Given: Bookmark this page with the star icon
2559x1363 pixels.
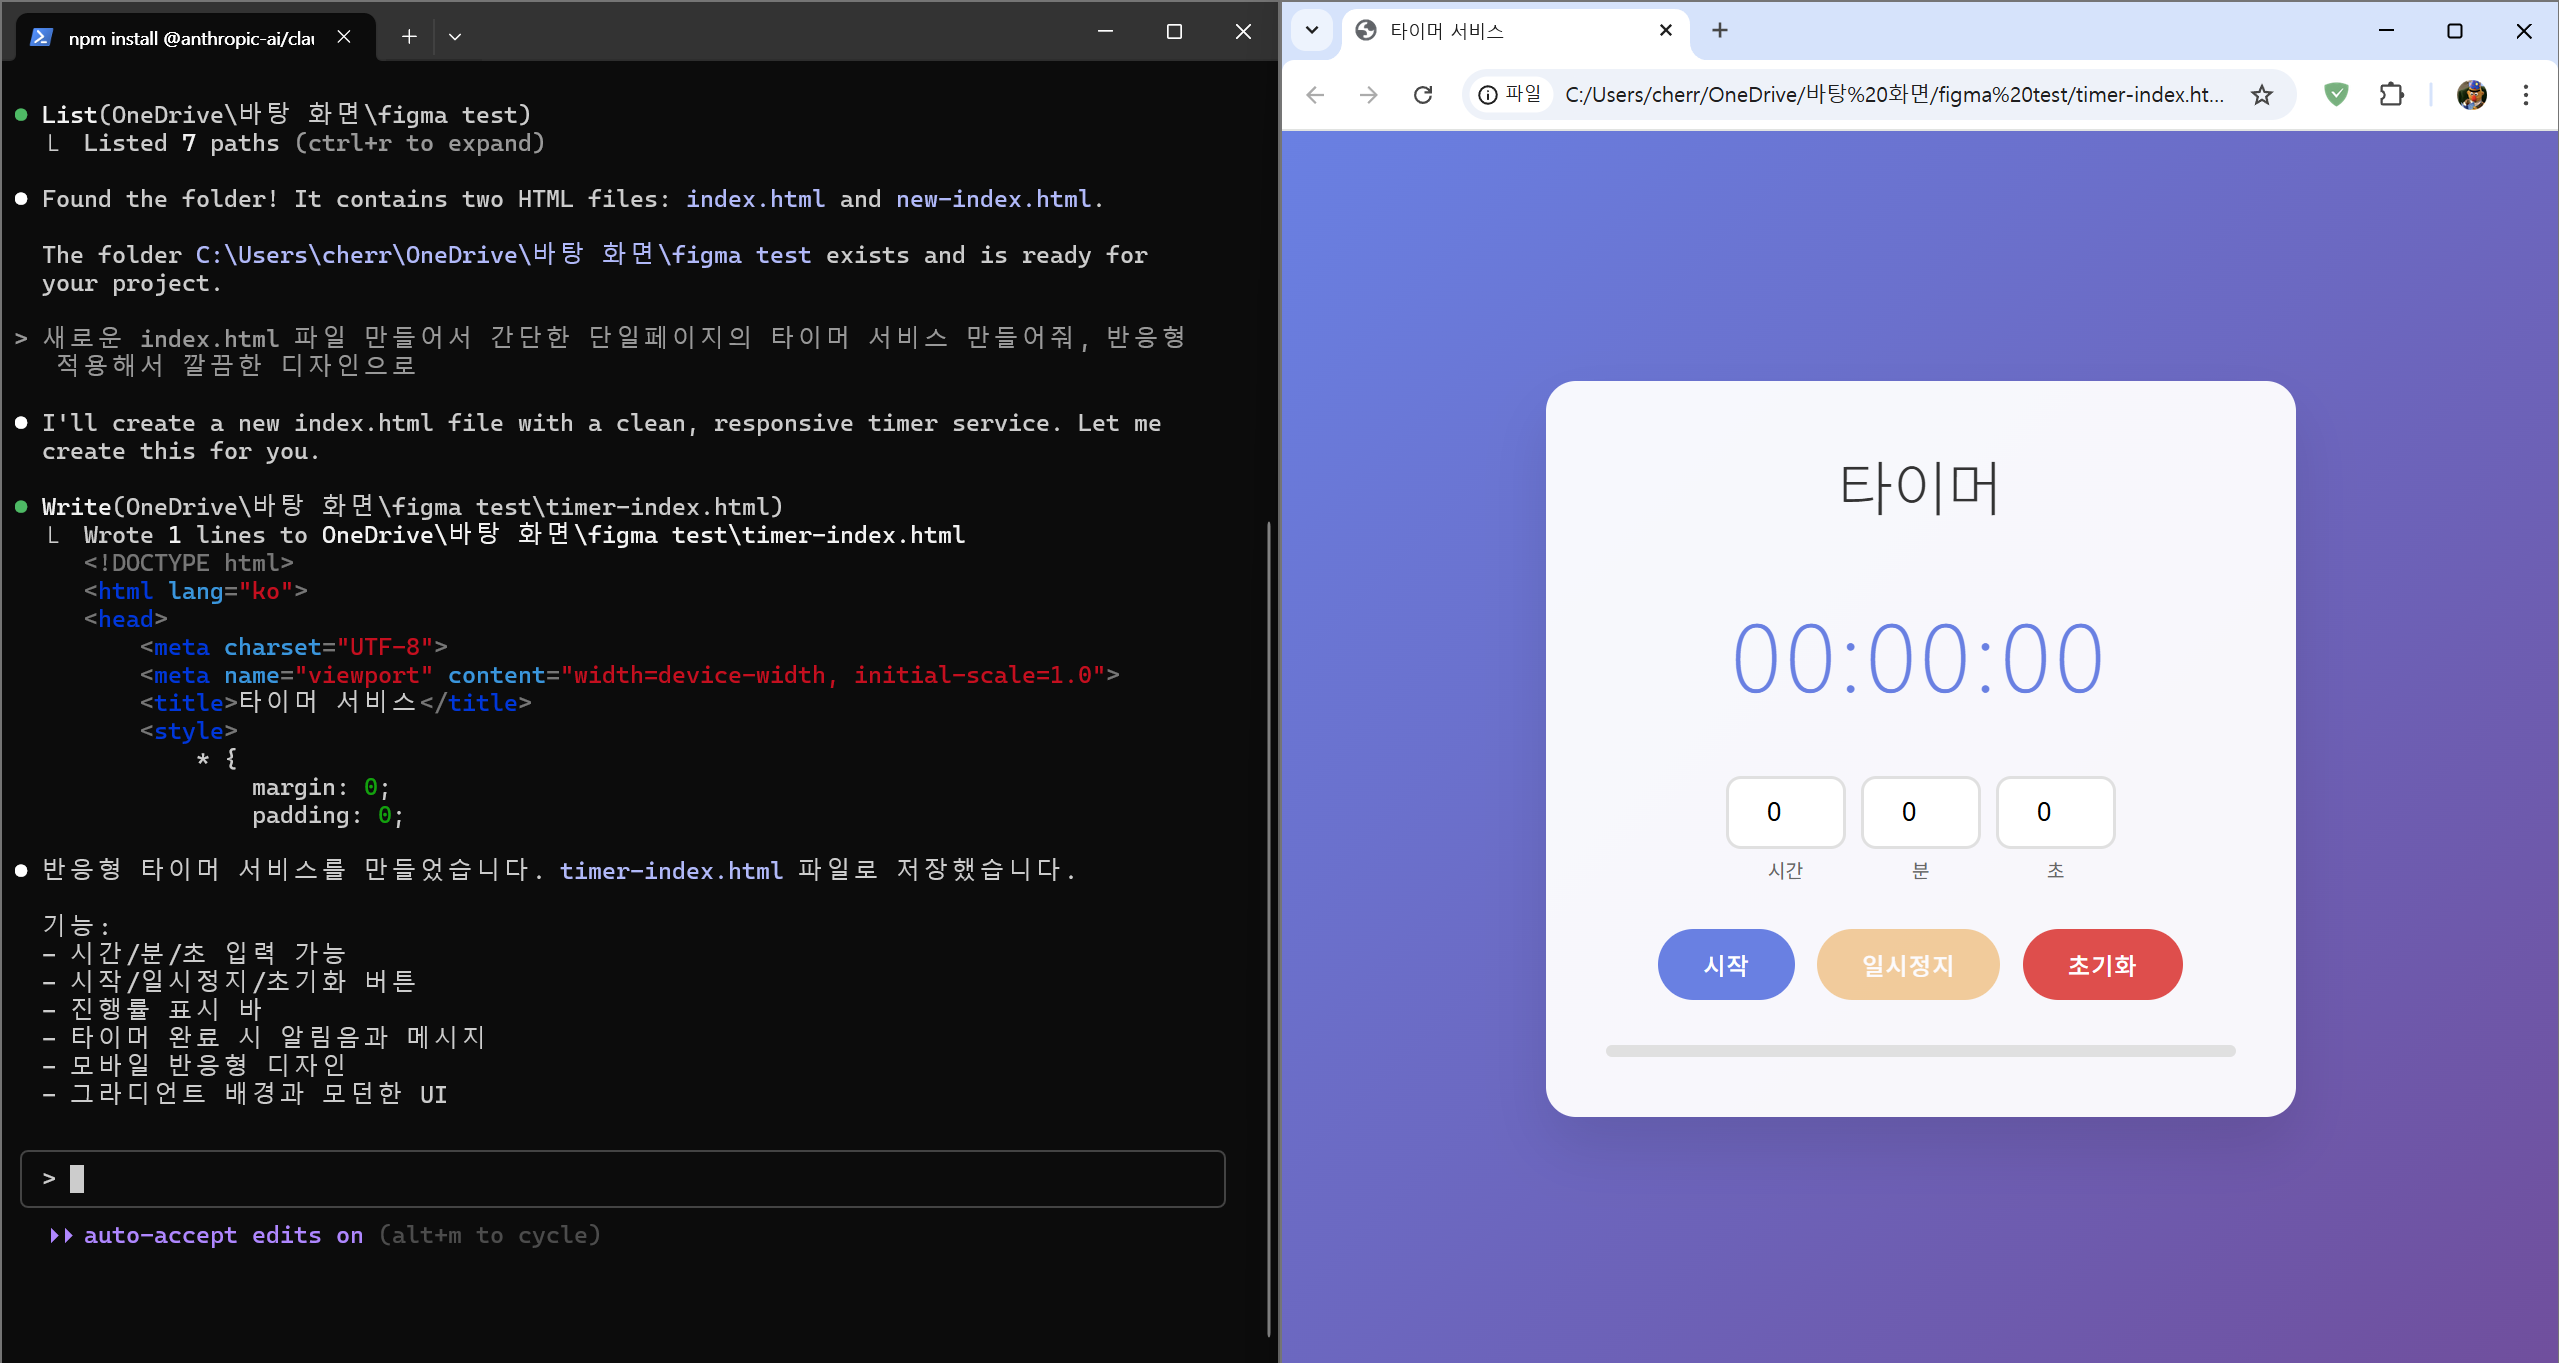Looking at the screenshot, I should (x=2261, y=95).
